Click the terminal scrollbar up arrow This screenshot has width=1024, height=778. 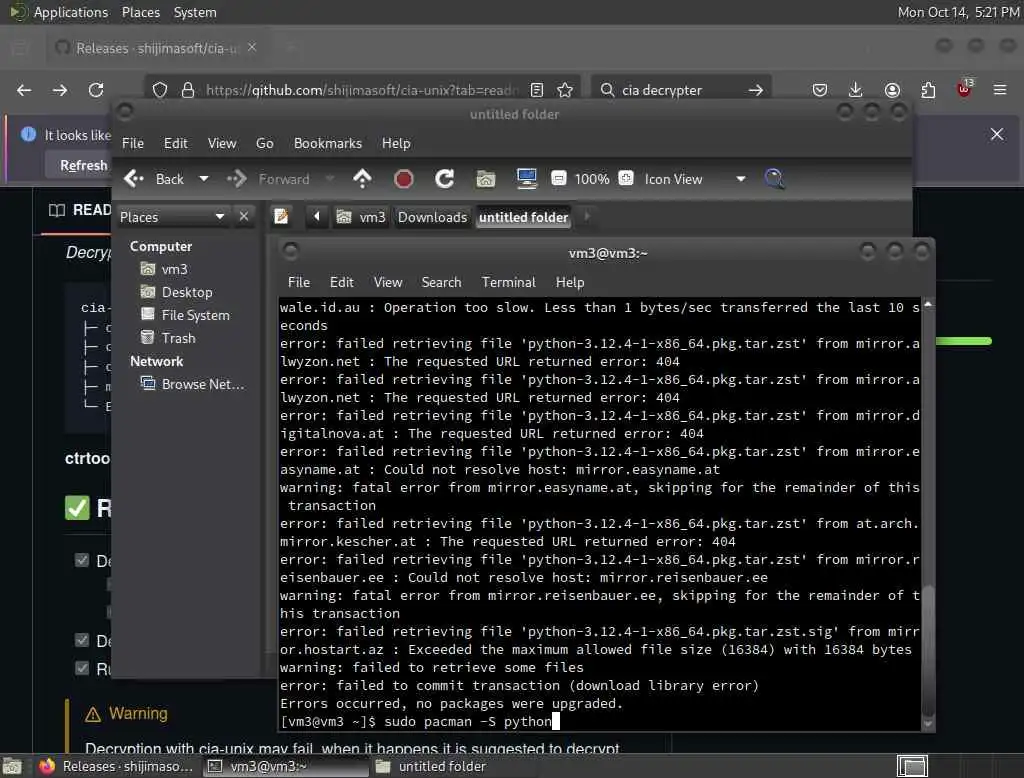coord(927,304)
